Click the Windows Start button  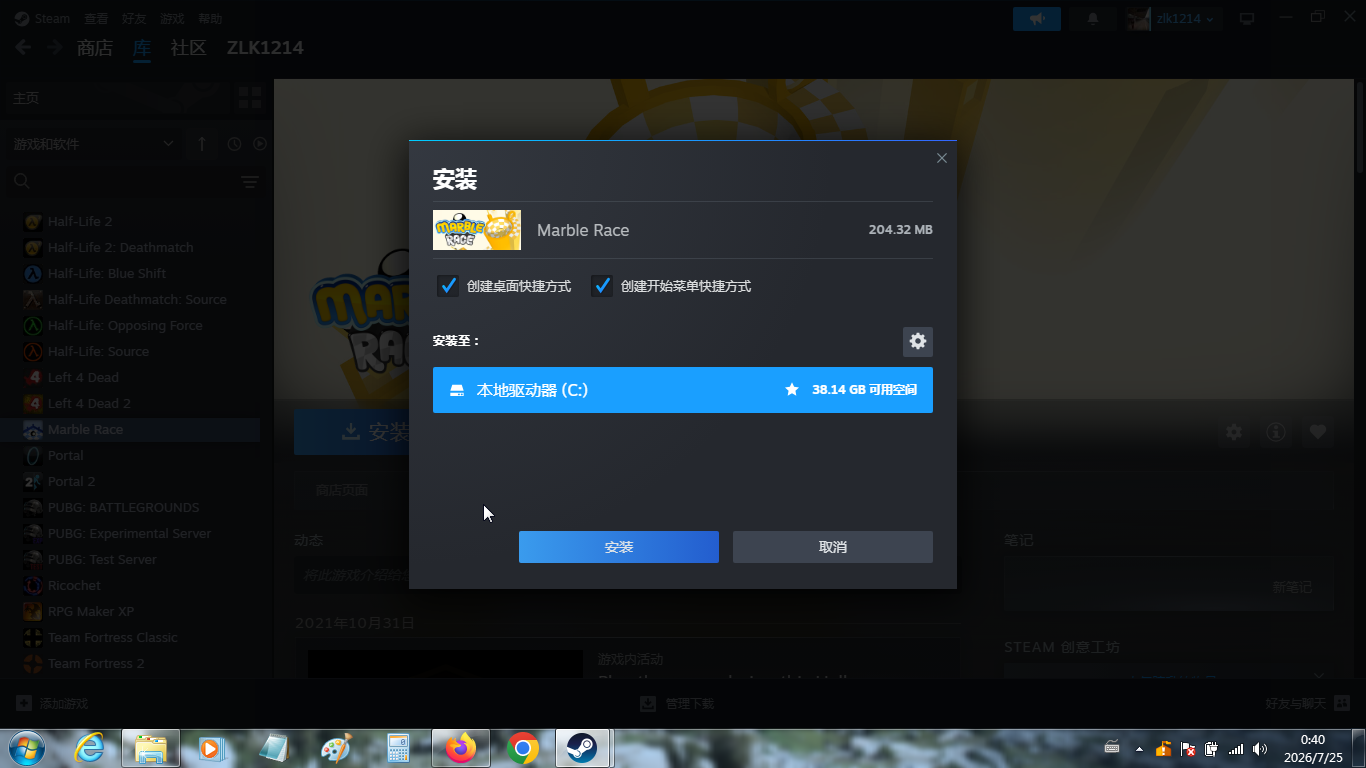(25, 747)
